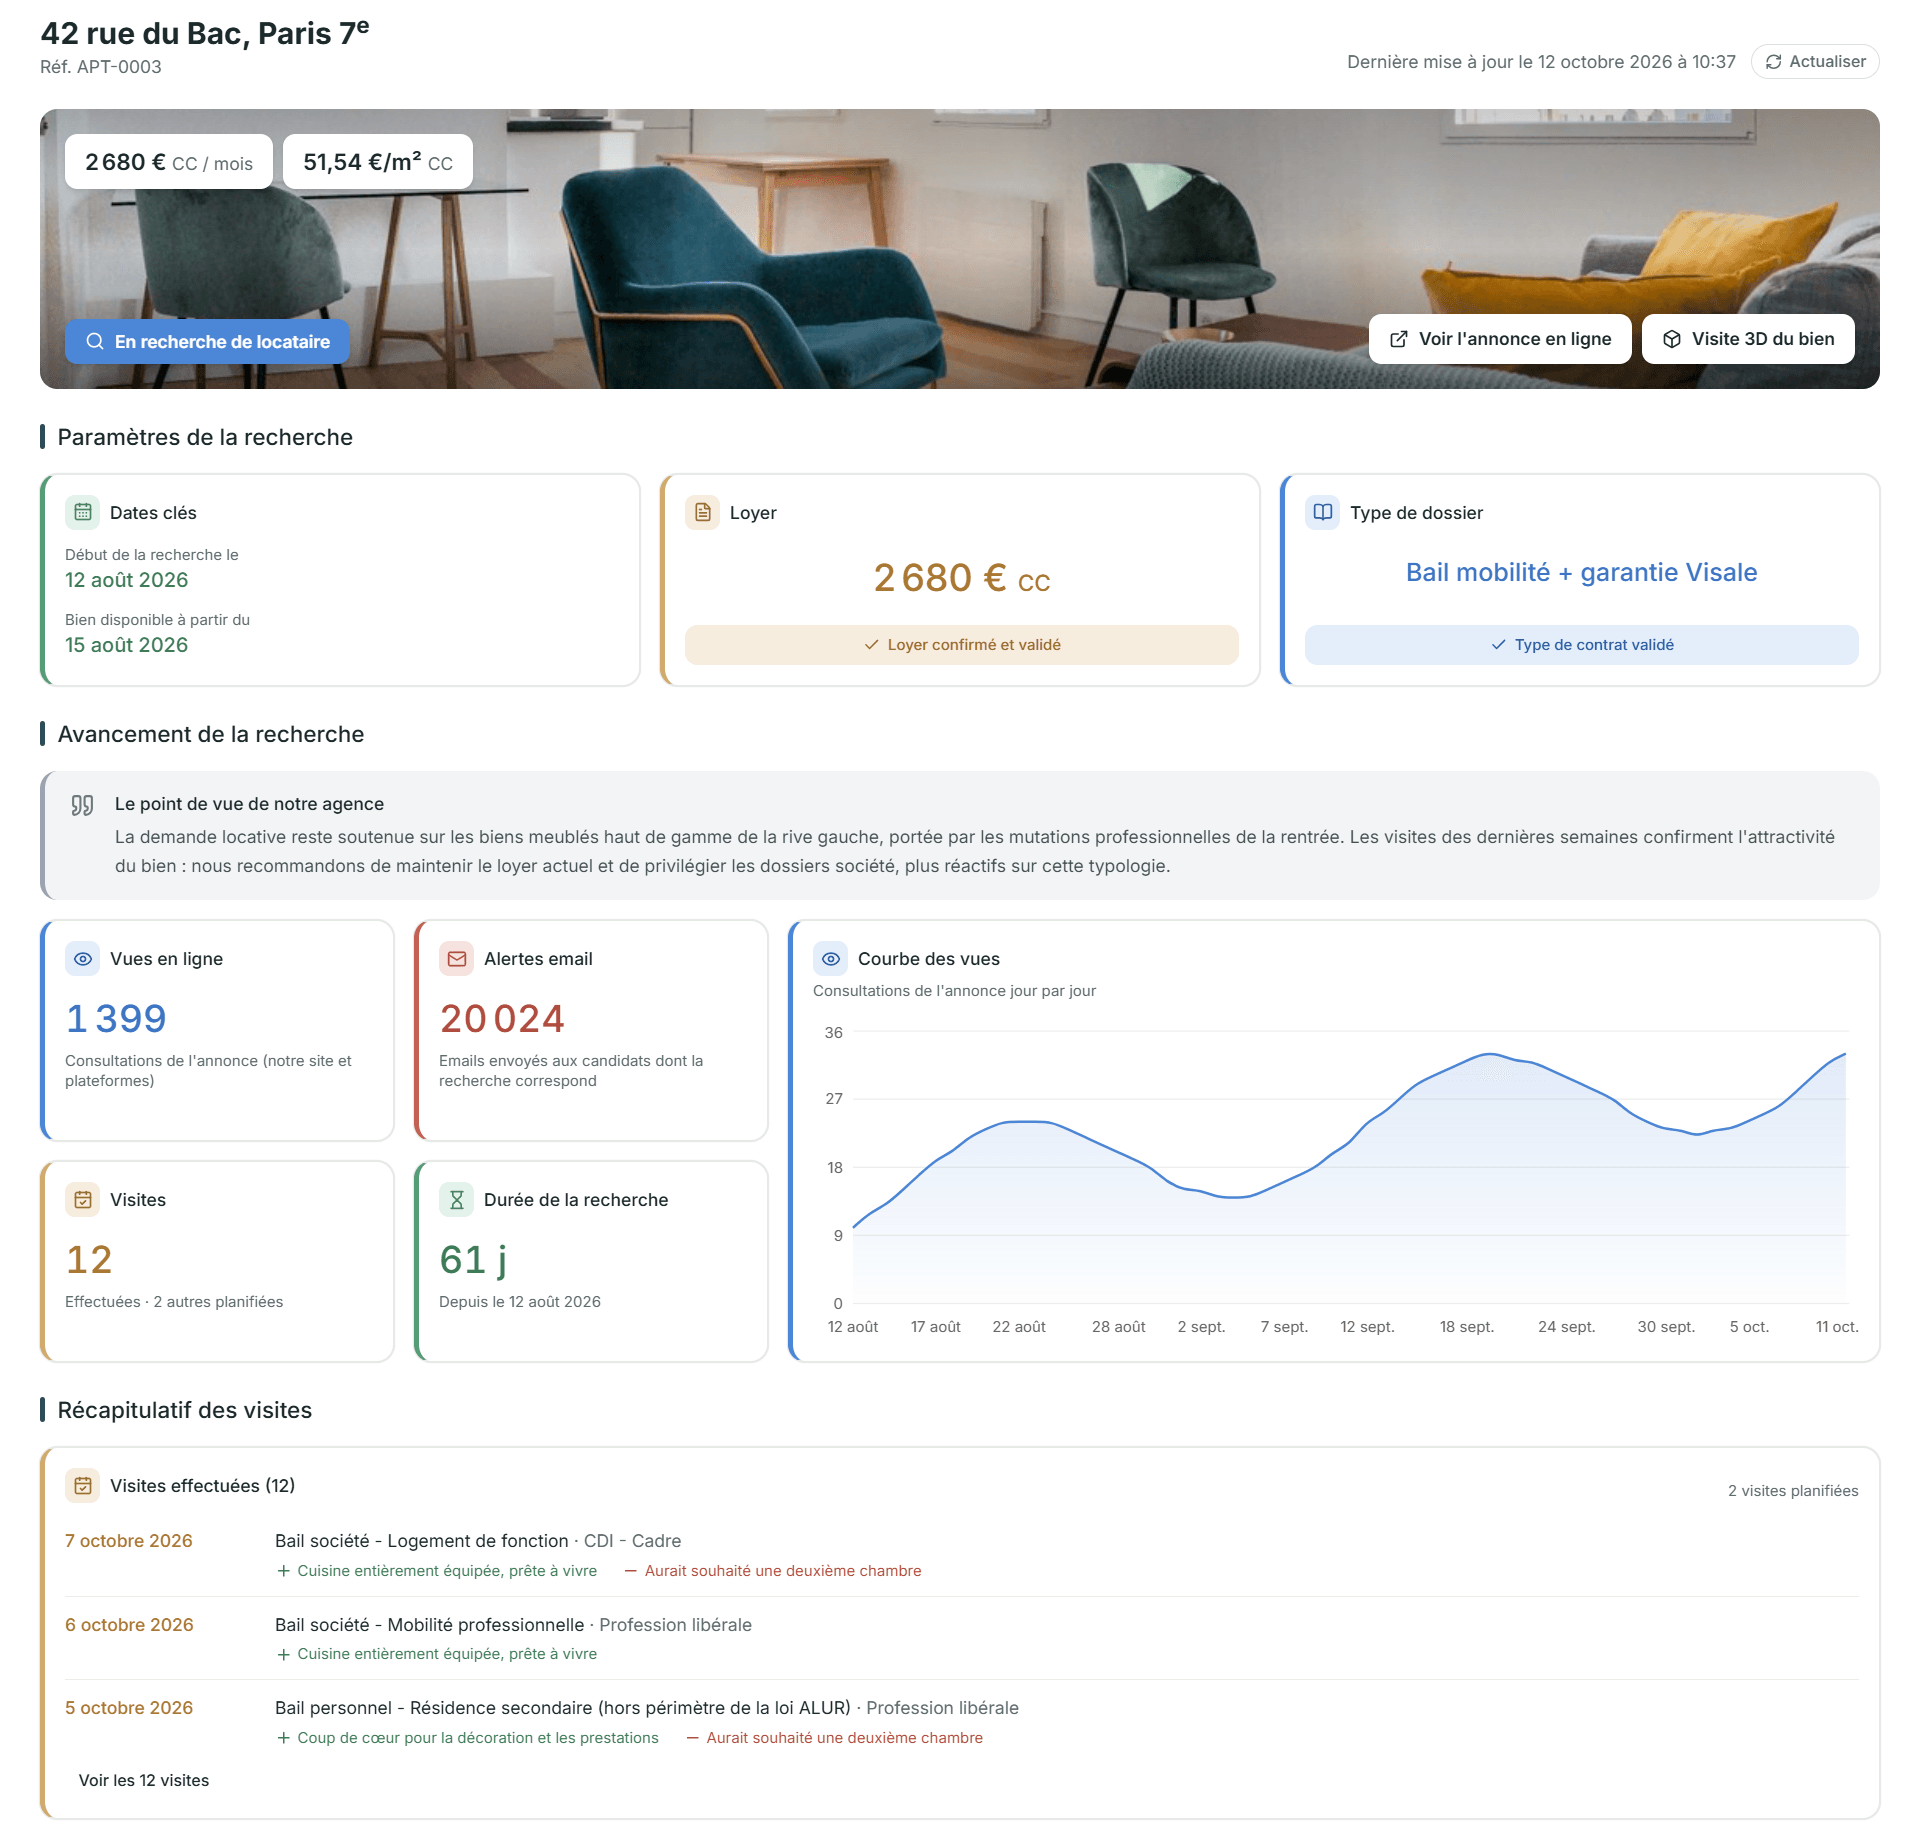Click the eye icon beside Courbe des vues
The image size is (1920, 1844).
pos(831,958)
